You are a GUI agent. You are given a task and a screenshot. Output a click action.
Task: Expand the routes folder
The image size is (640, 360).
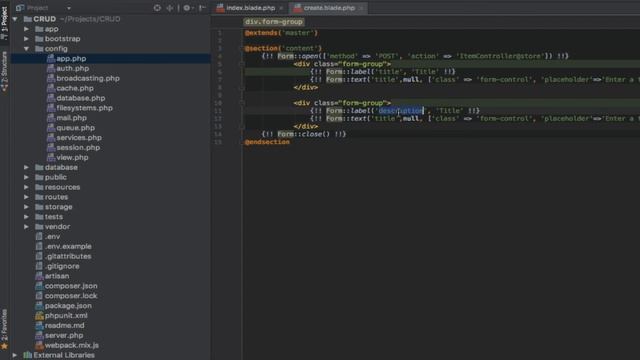coord(27,197)
